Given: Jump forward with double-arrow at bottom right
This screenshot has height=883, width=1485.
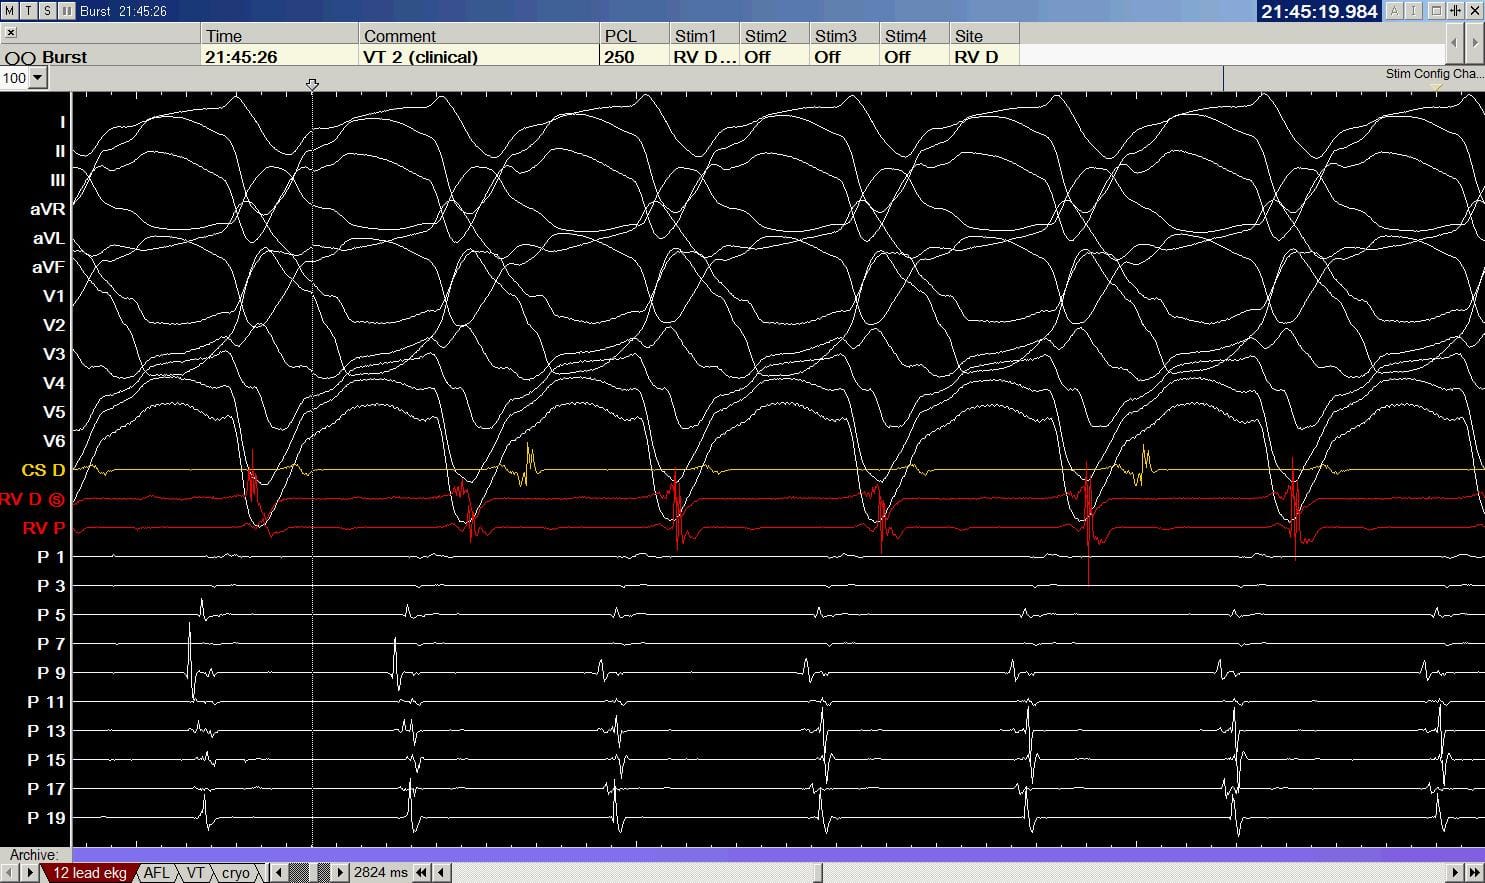Looking at the screenshot, I should point(1475,873).
